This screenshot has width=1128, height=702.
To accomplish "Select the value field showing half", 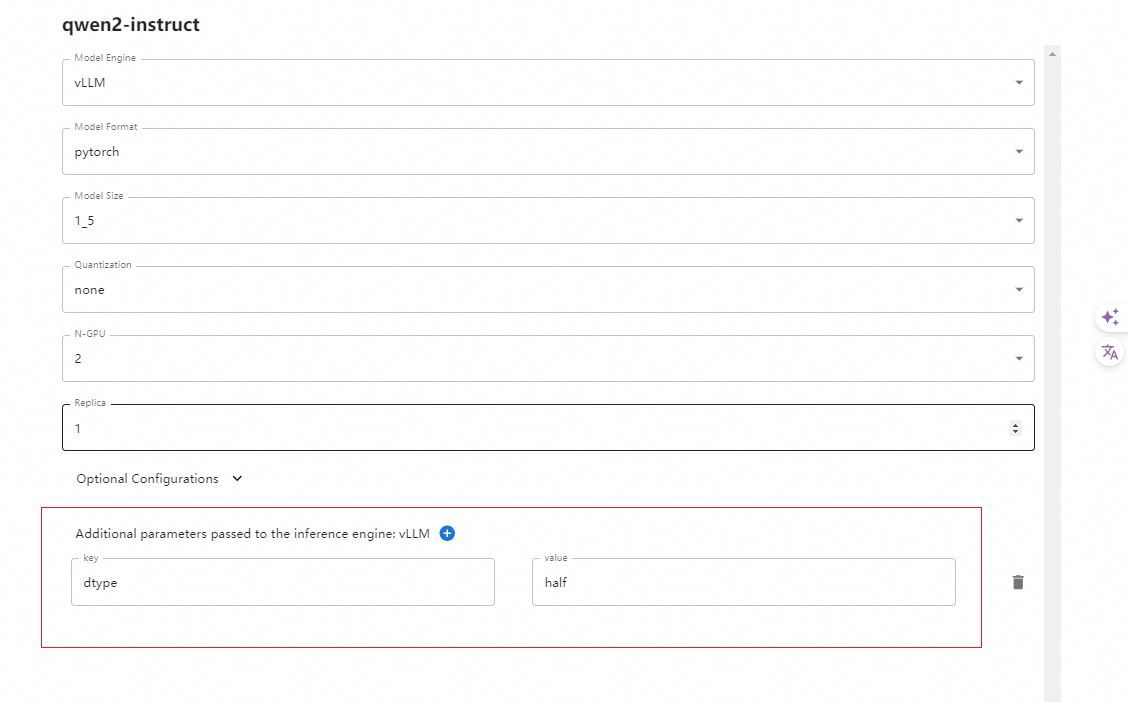I will coord(744,581).
